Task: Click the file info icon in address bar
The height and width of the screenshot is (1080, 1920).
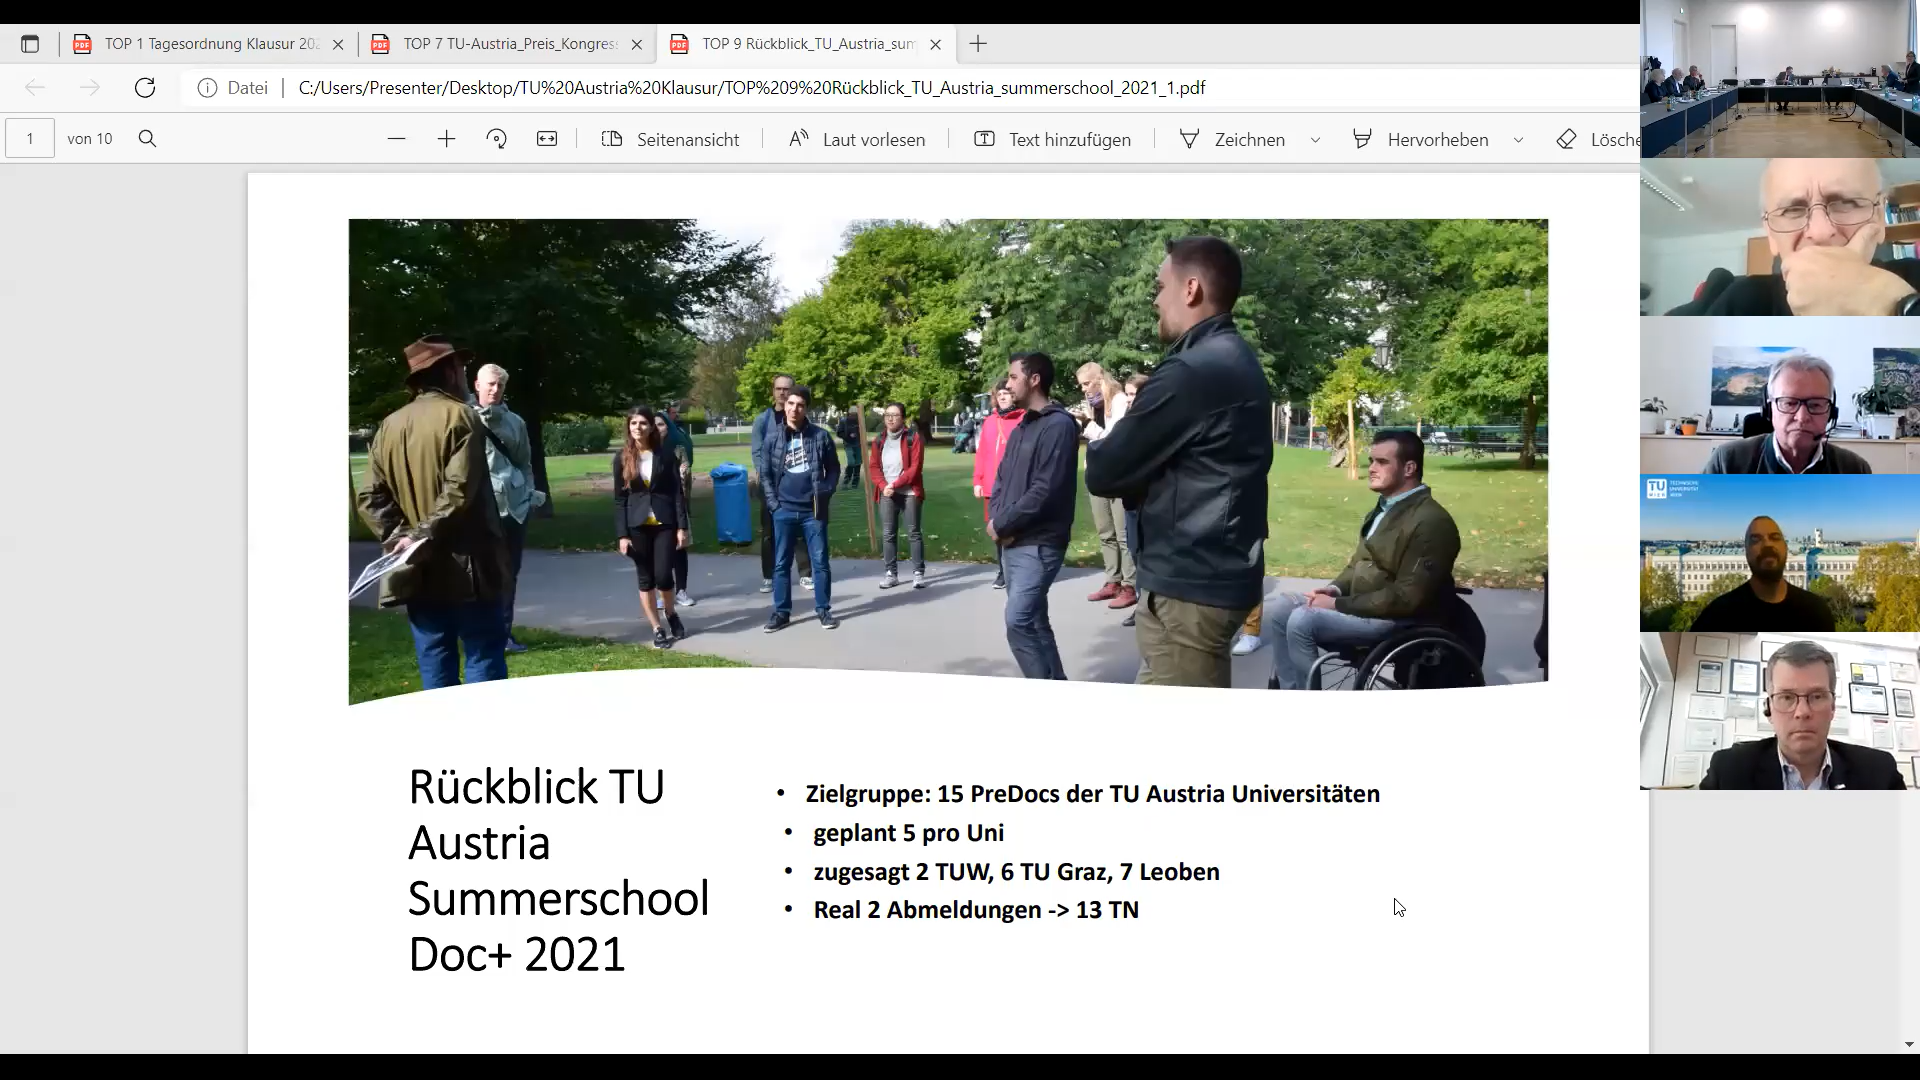Action: 207,88
